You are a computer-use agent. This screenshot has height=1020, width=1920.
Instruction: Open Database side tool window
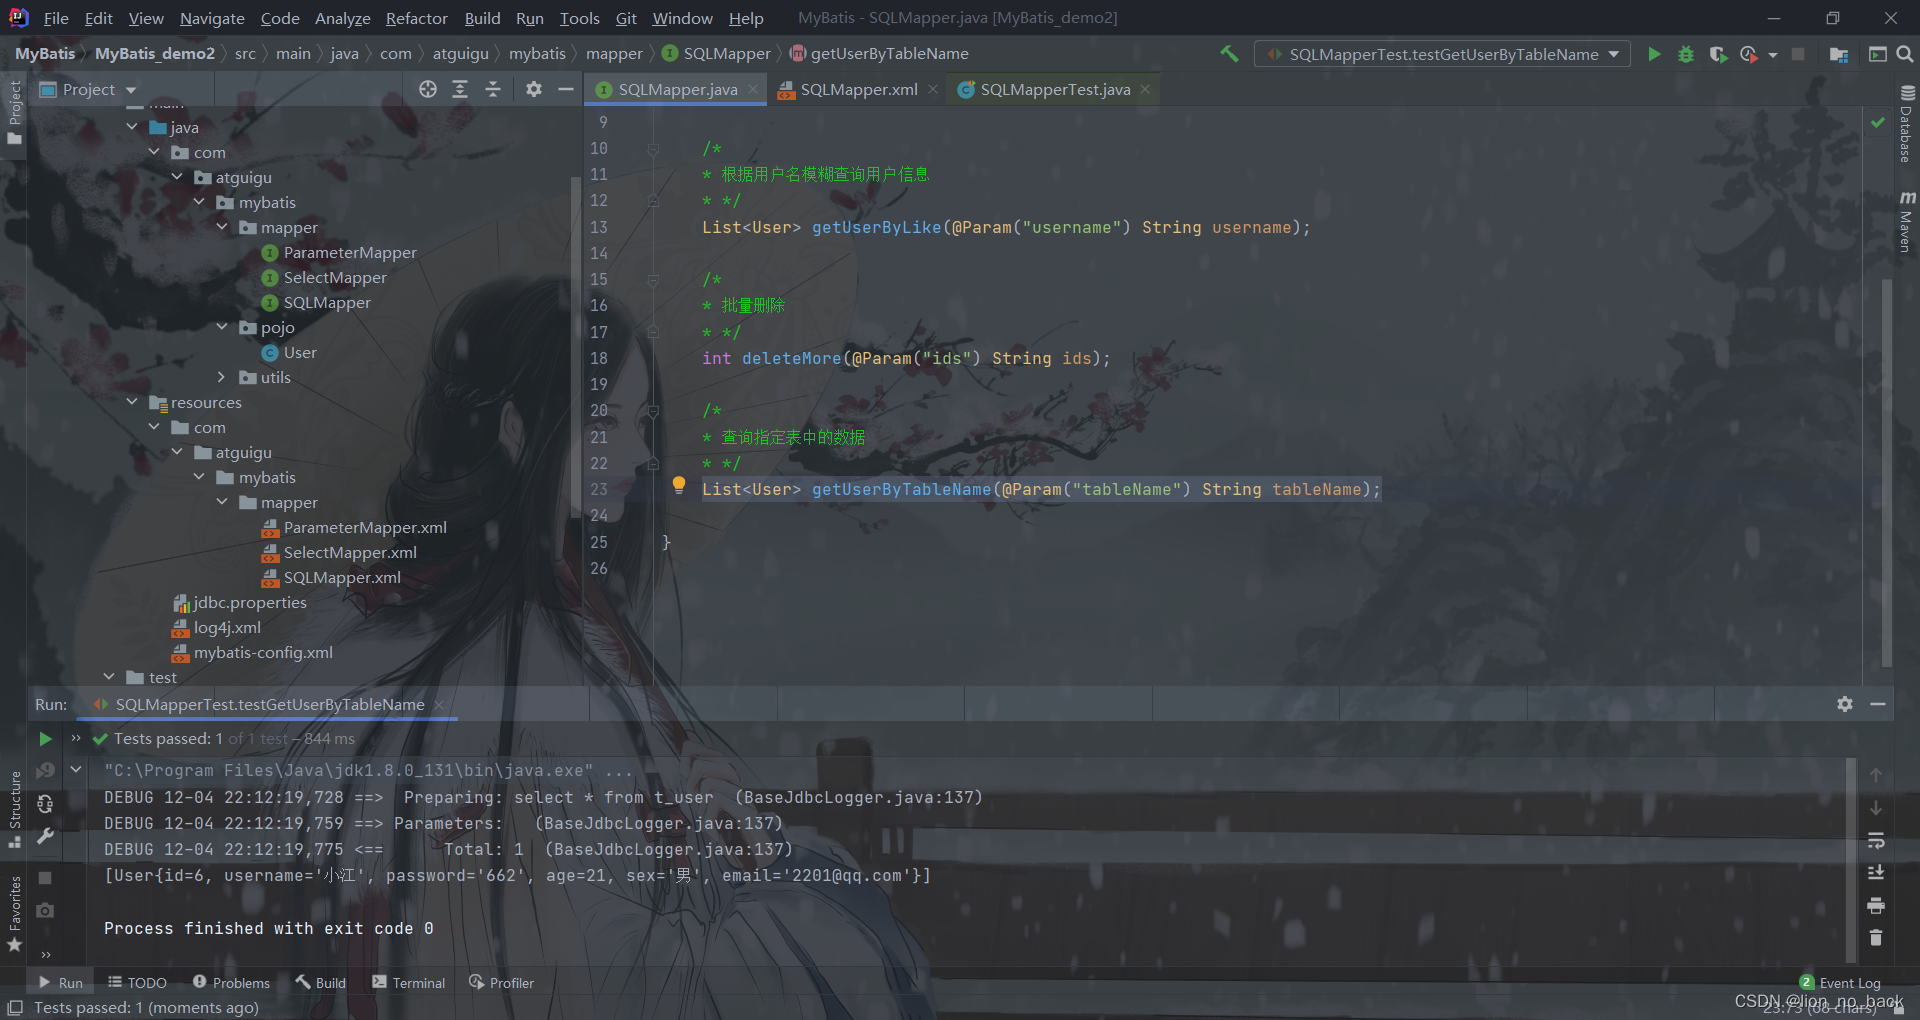click(1906, 124)
